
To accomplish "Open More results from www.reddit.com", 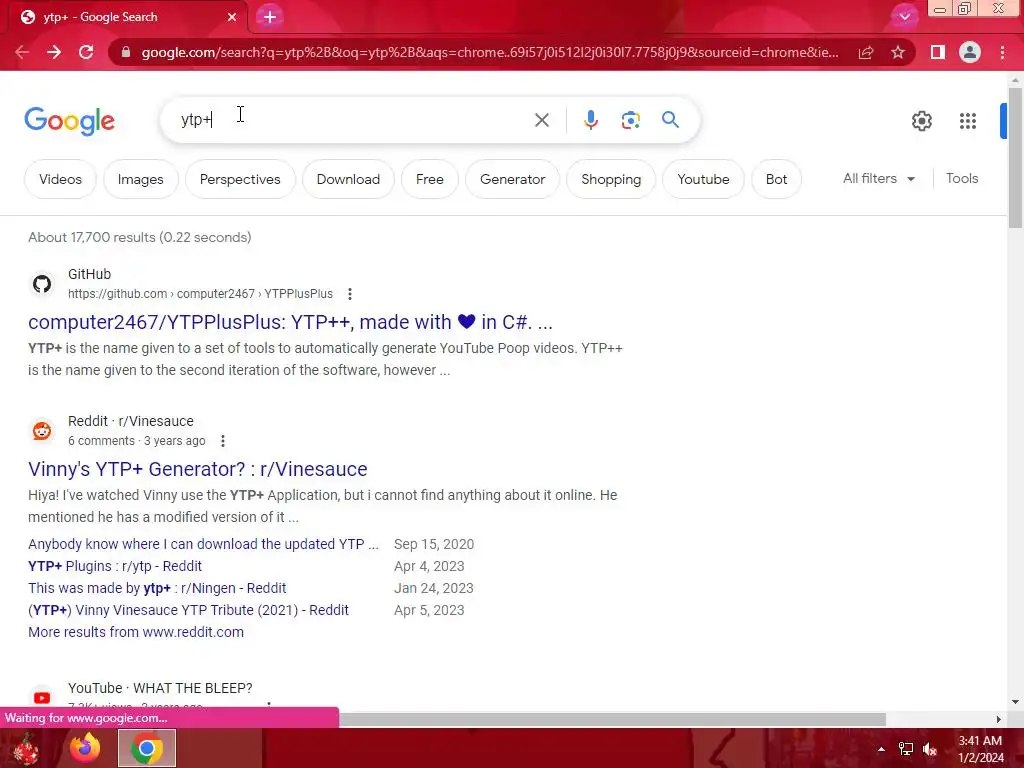I will pos(136,632).
